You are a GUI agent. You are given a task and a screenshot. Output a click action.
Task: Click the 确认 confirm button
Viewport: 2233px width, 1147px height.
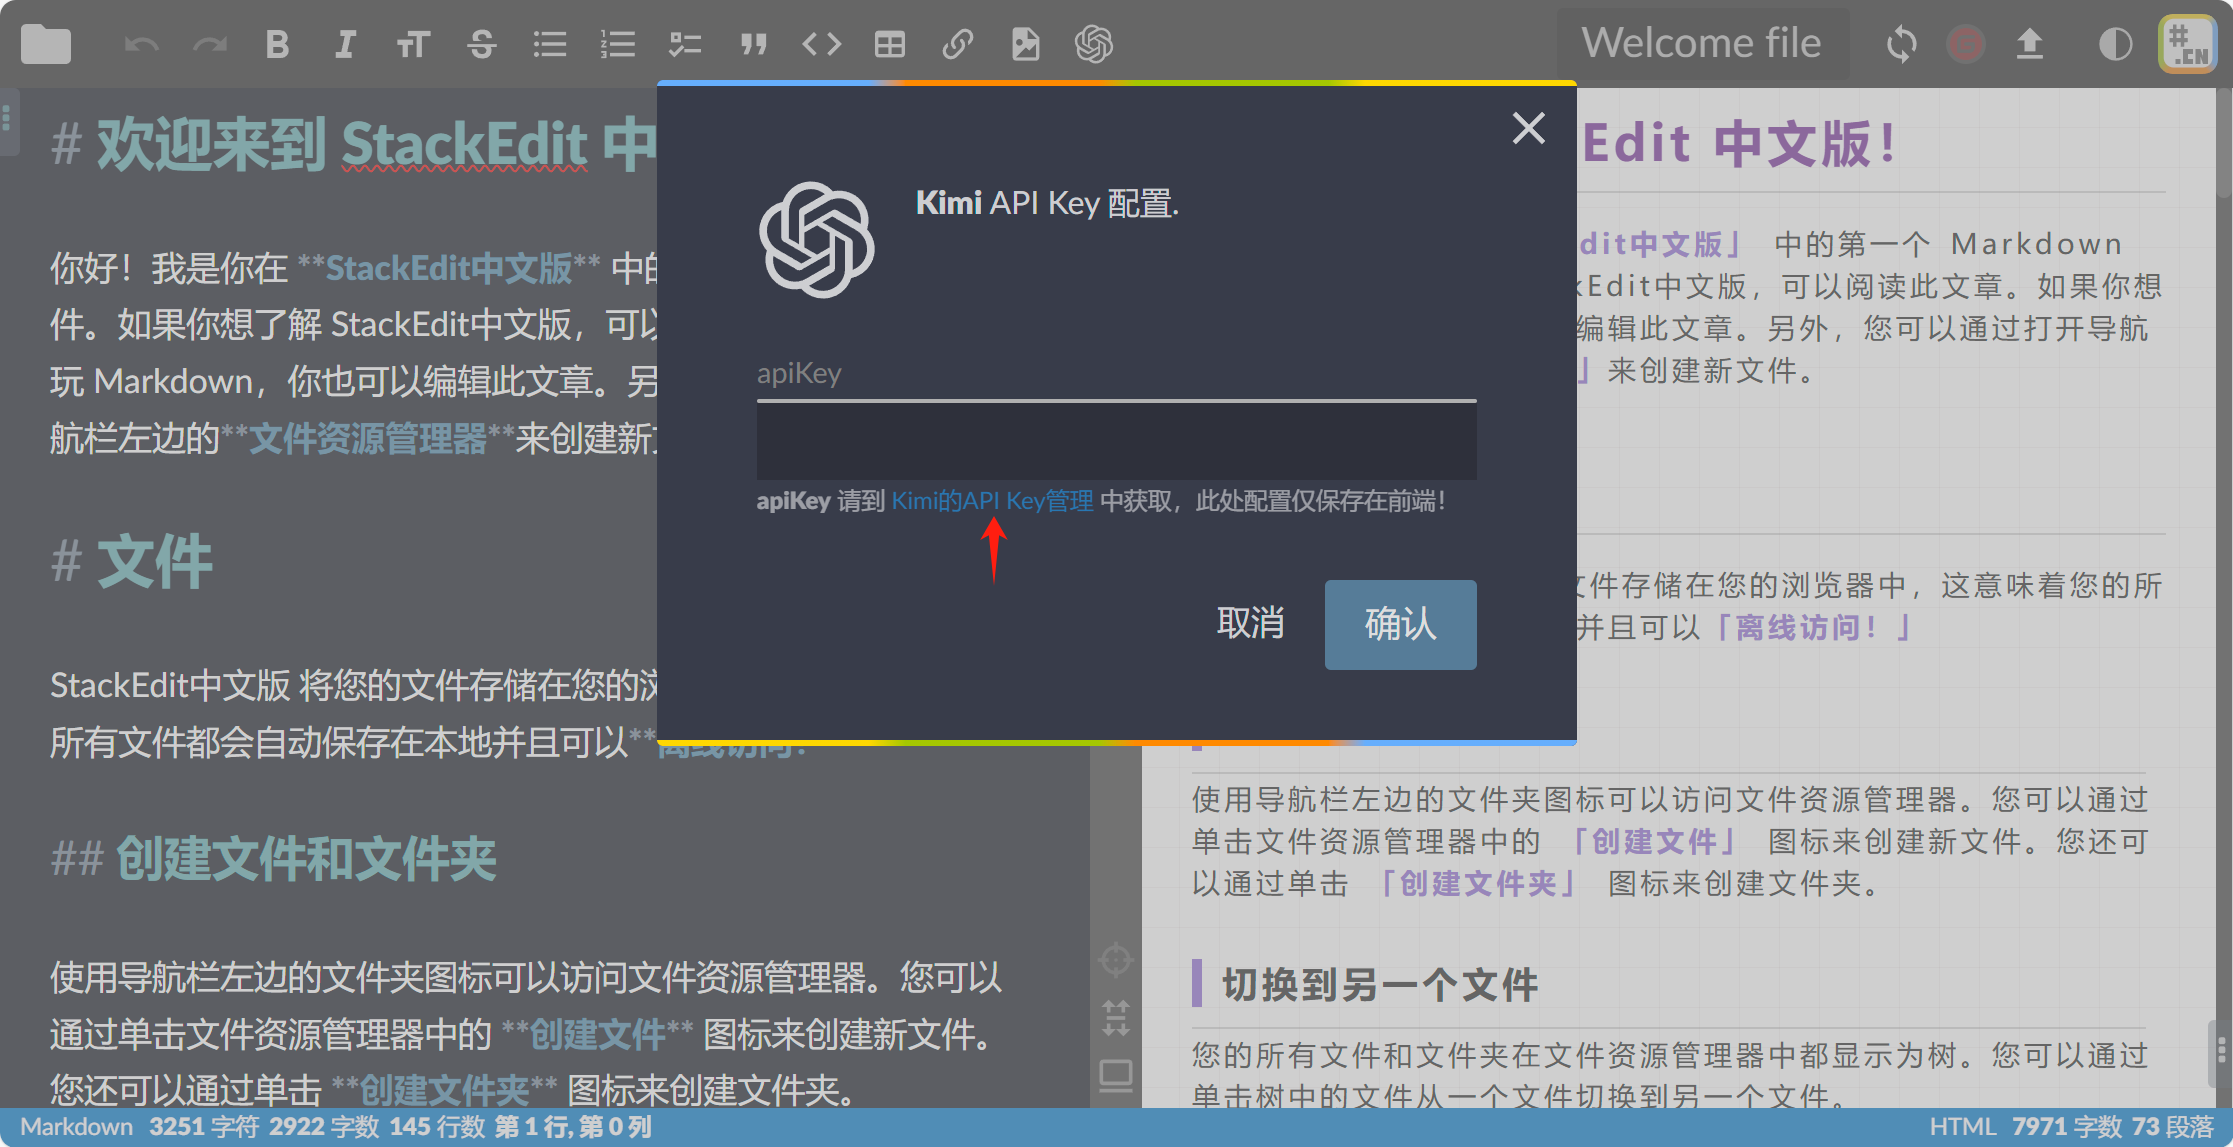click(1400, 624)
